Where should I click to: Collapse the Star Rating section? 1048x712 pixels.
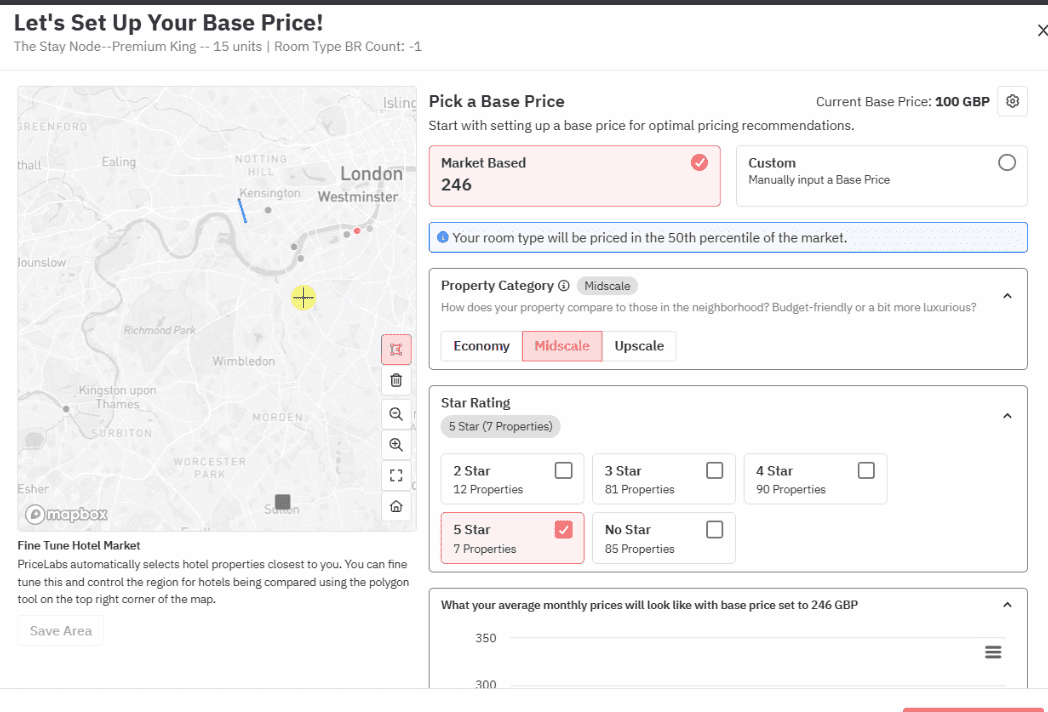tap(1007, 415)
